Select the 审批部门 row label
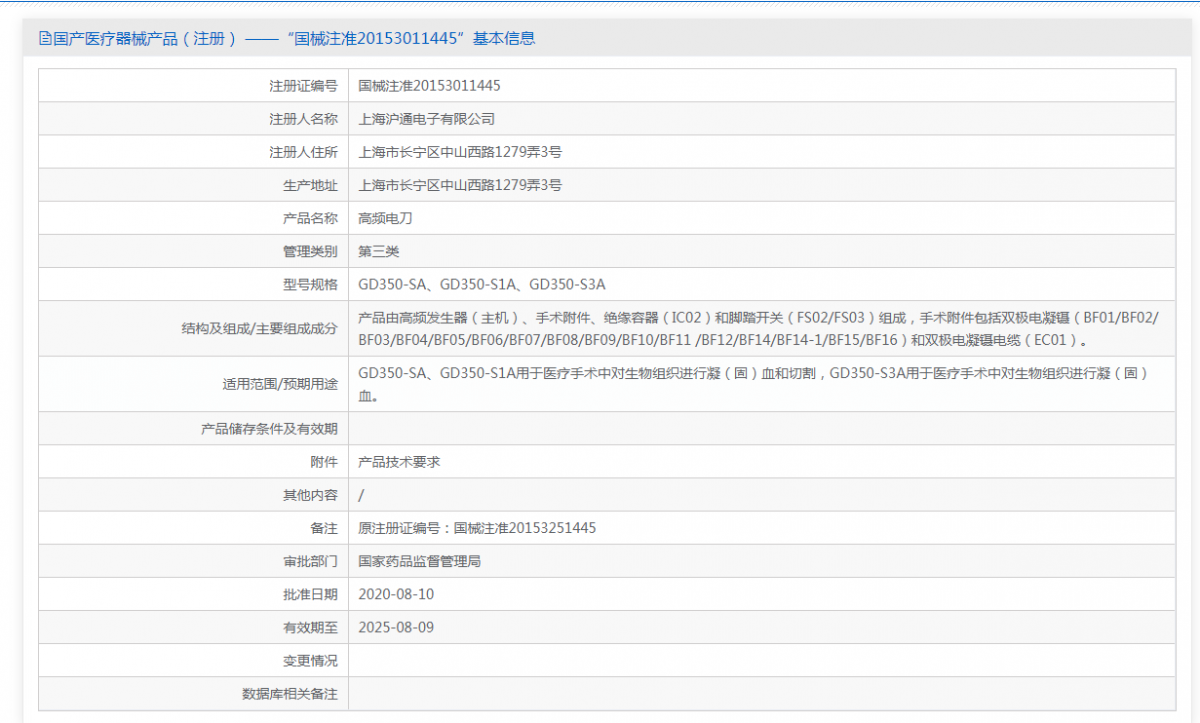Image resolution: width=1200 pixels, height=723 pixels. (310, 561)
